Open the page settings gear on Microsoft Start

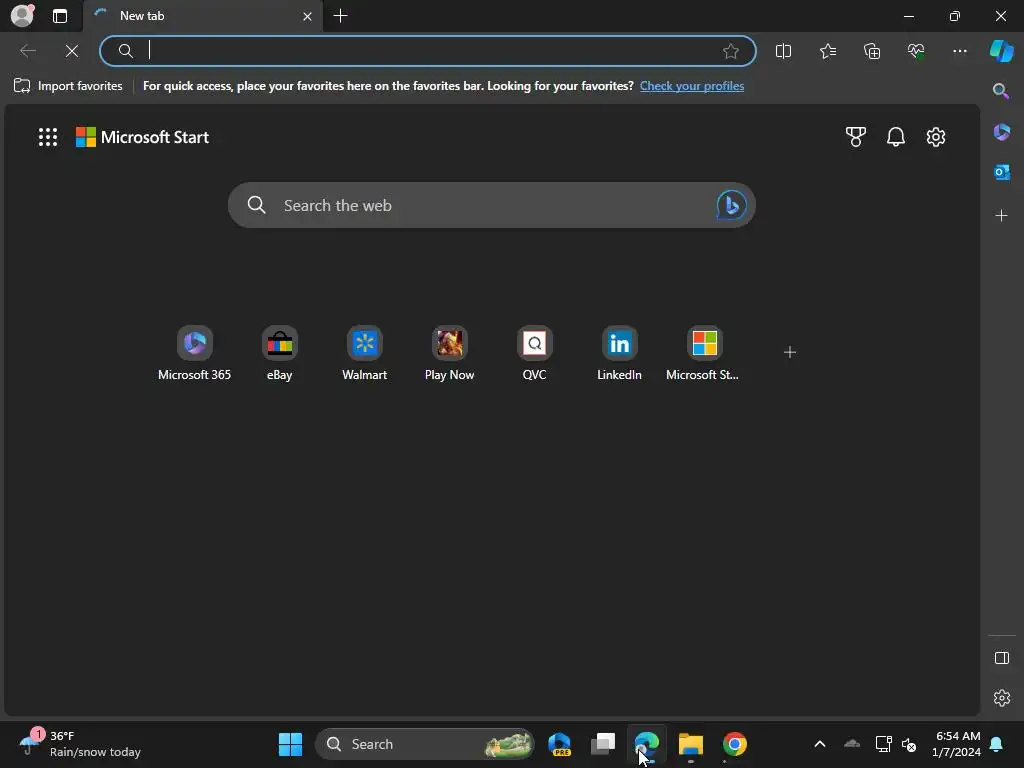[x=936, y=136]
